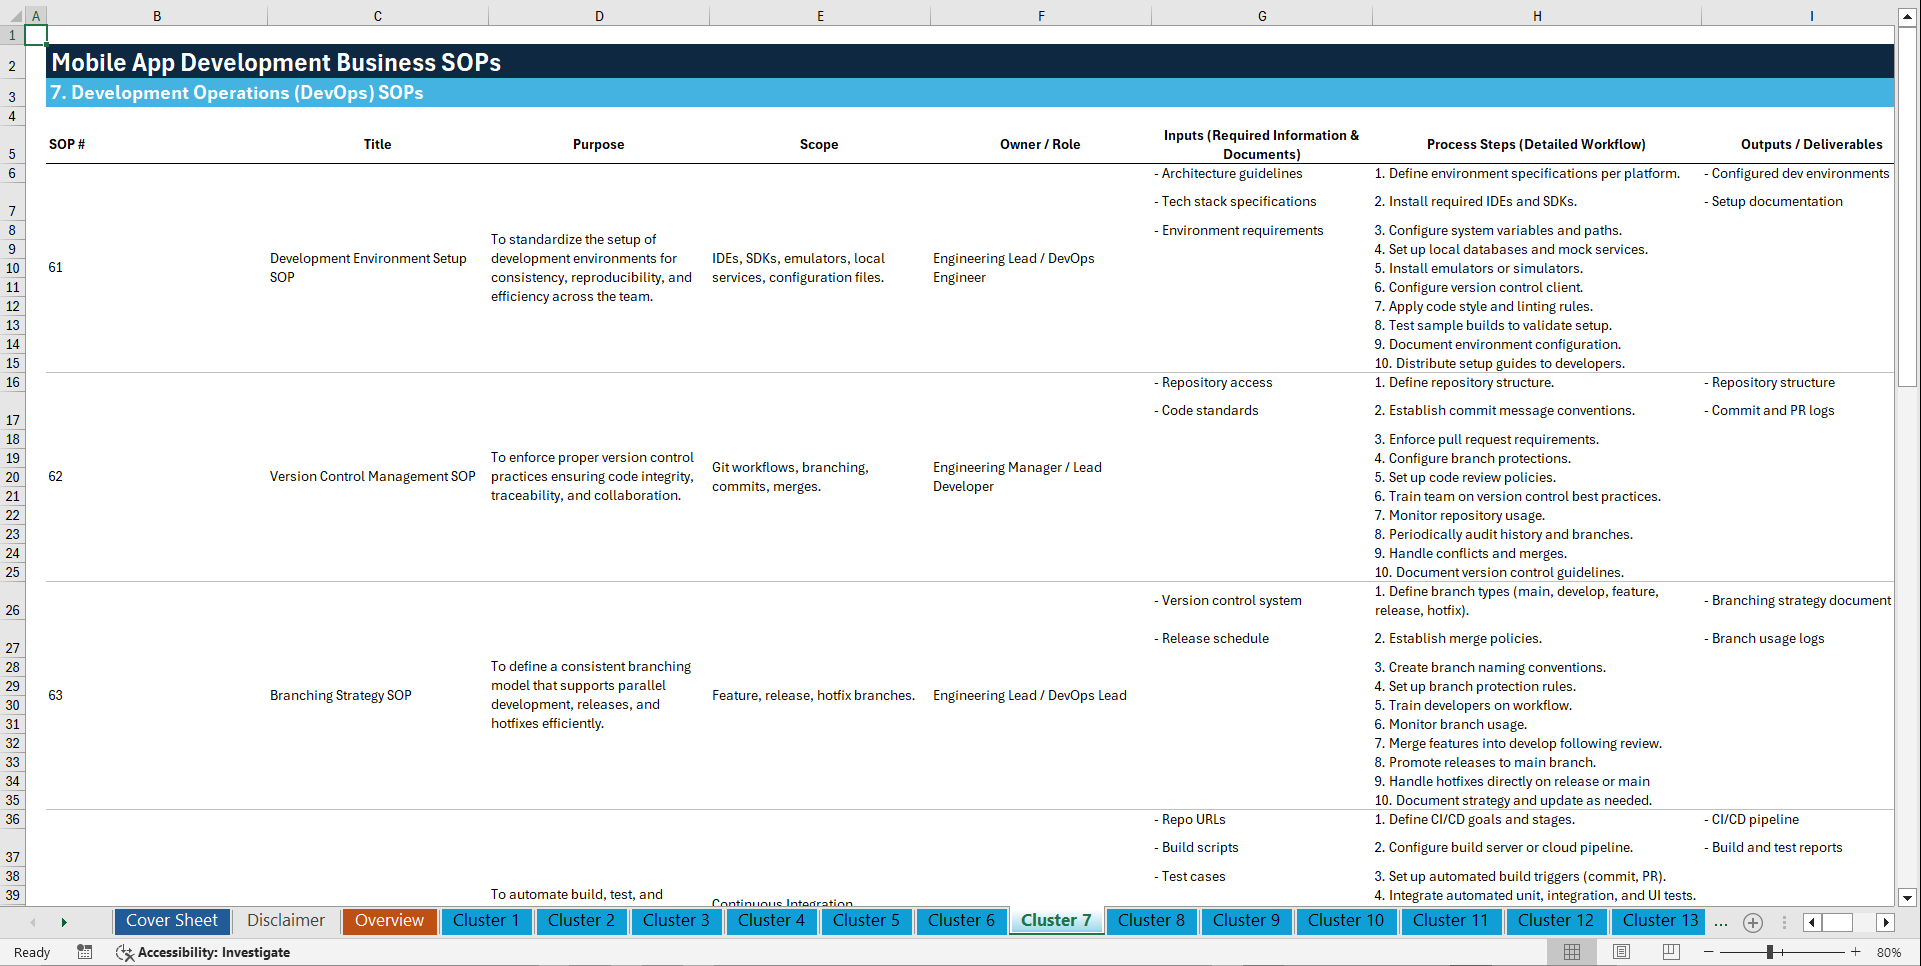Click the vertical scrollbar down arrow

click(x=1908, y=897)
